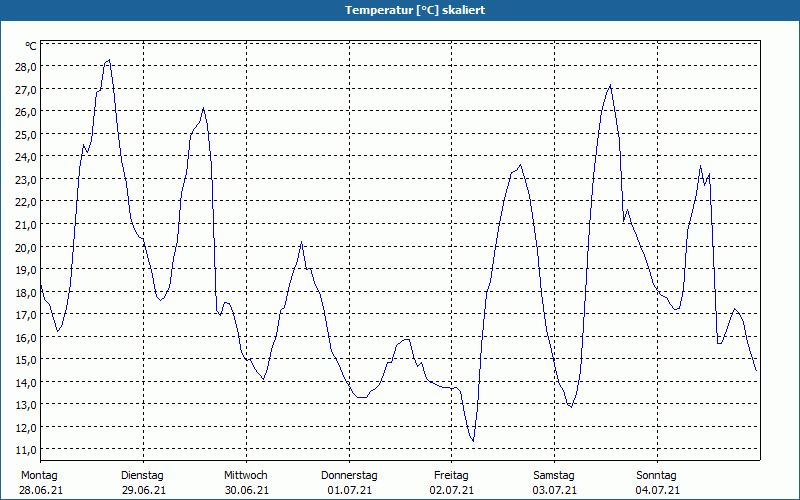This screenshot has height=500, width=800.
Task: Select the 11,0 label on the y-axis
Action: click(25, 449)
